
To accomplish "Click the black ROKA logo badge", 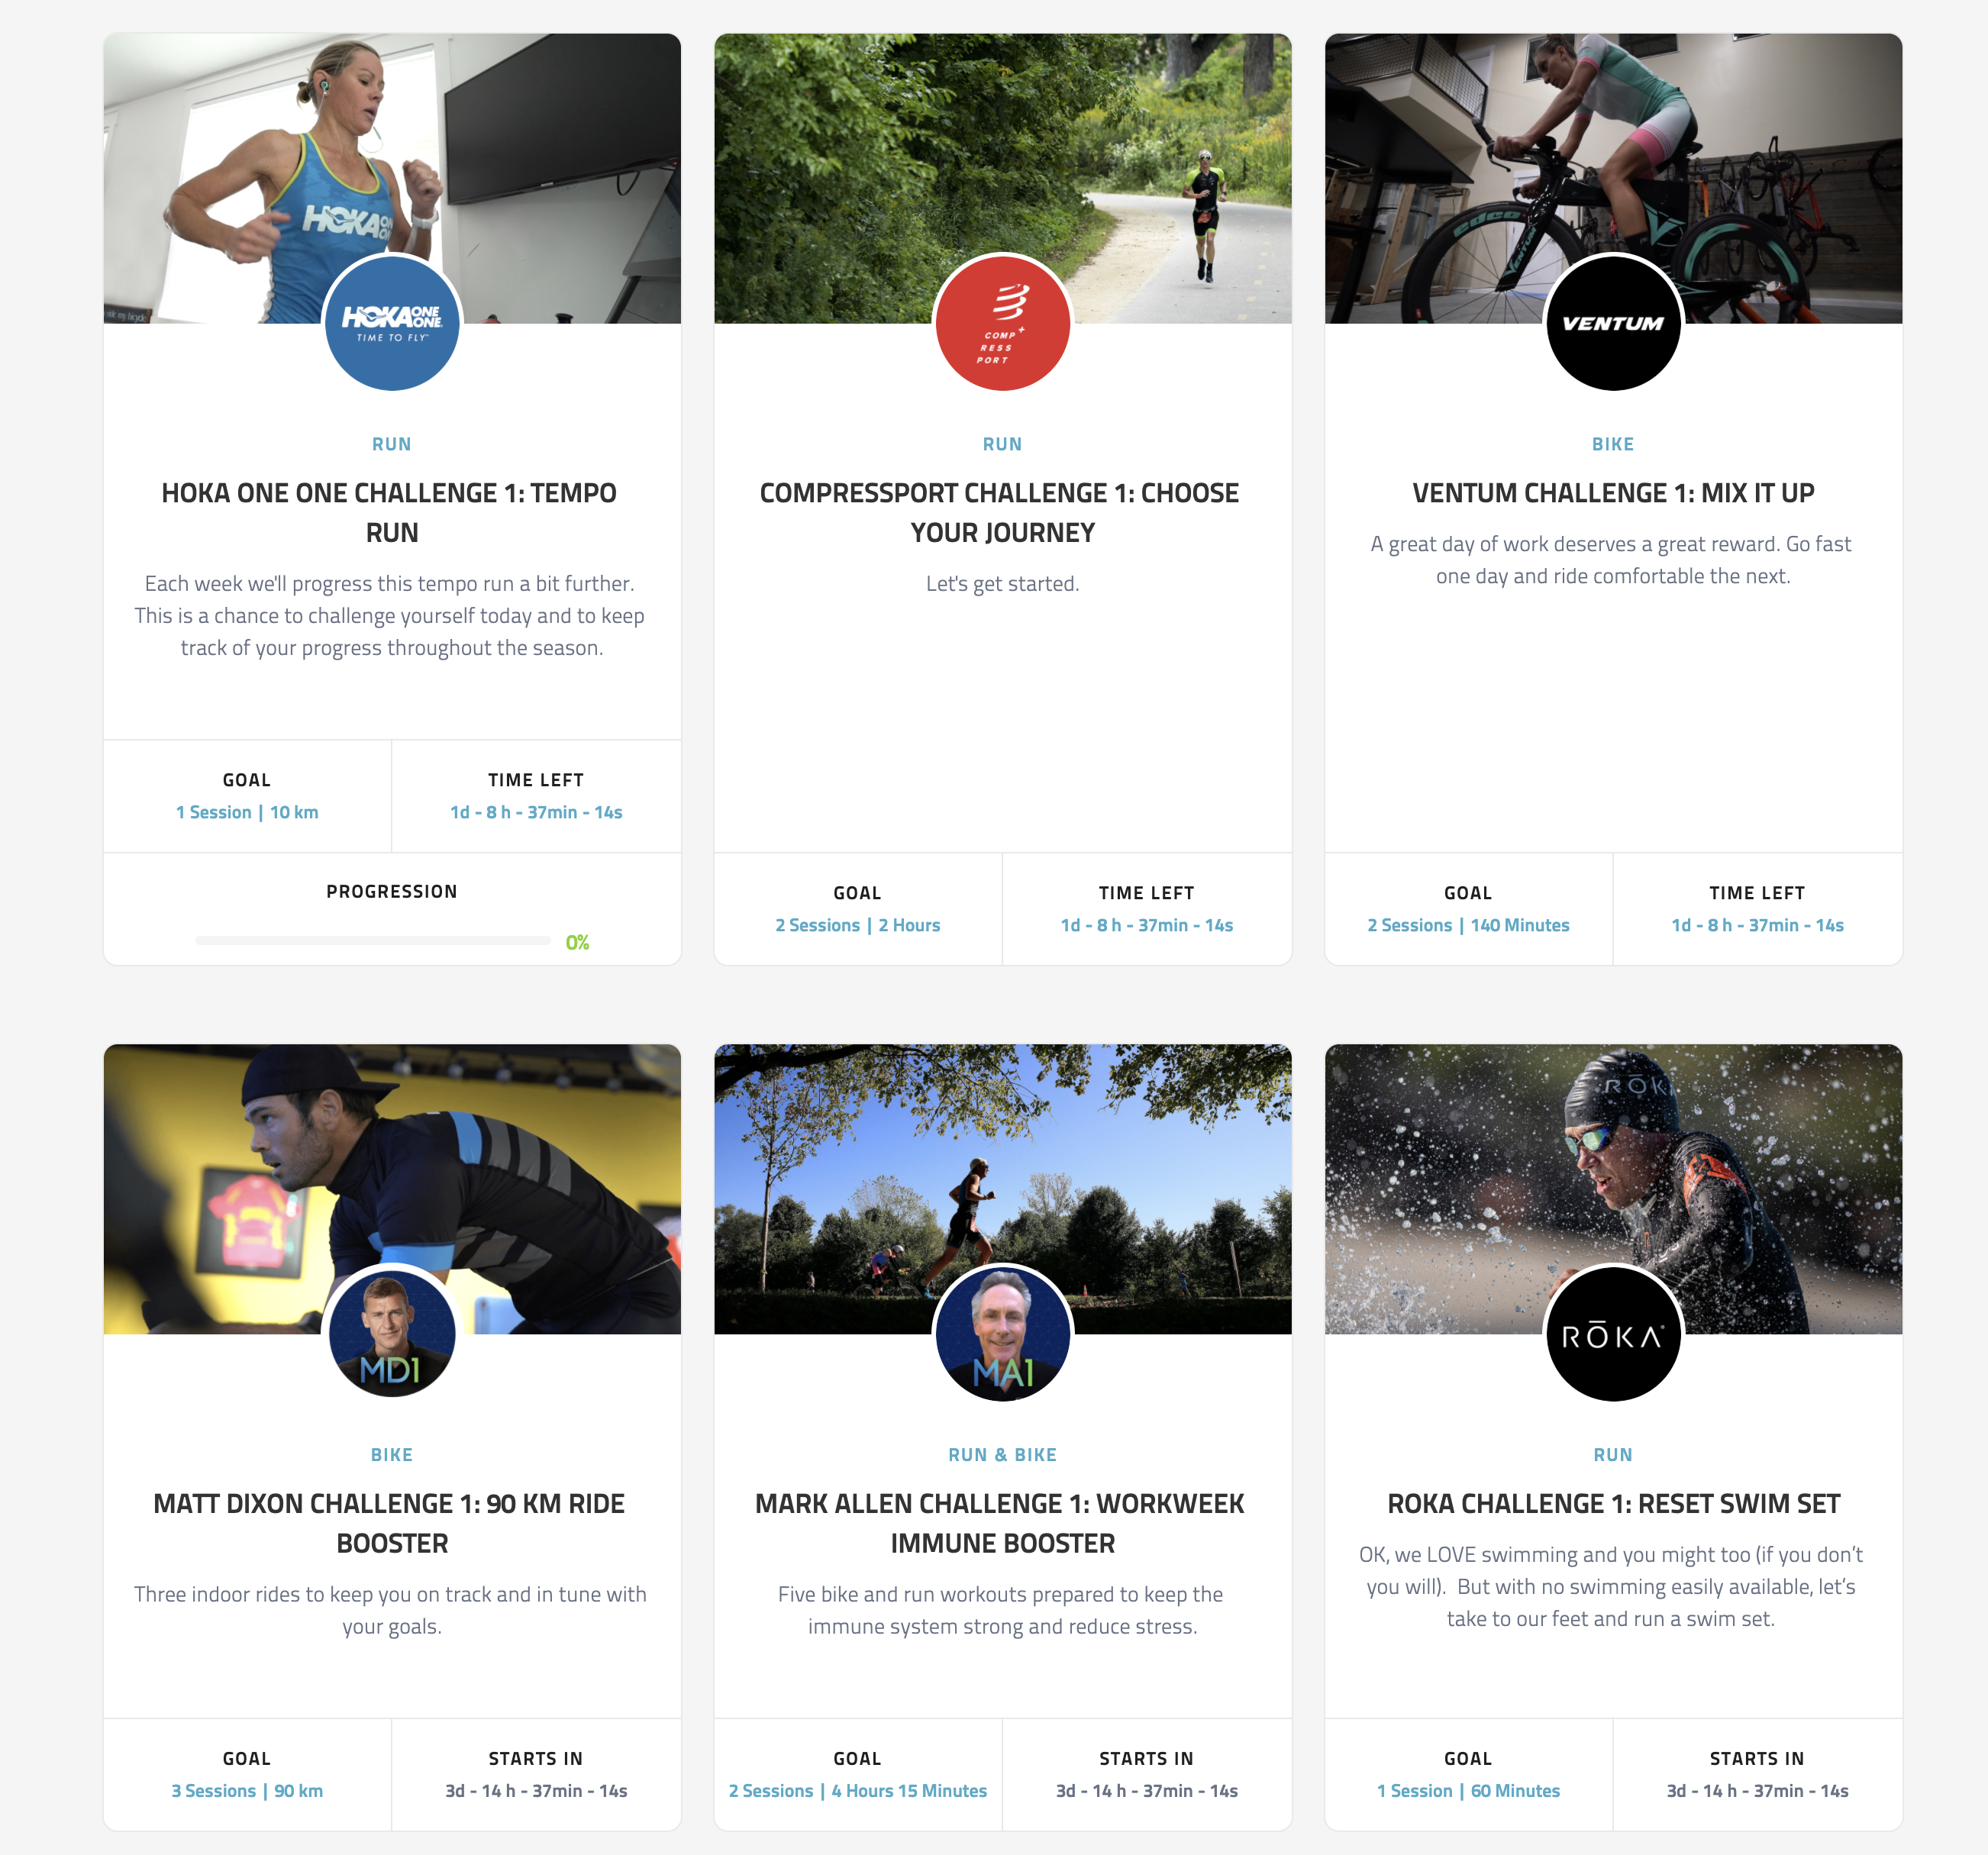I will point(1613,1333).
